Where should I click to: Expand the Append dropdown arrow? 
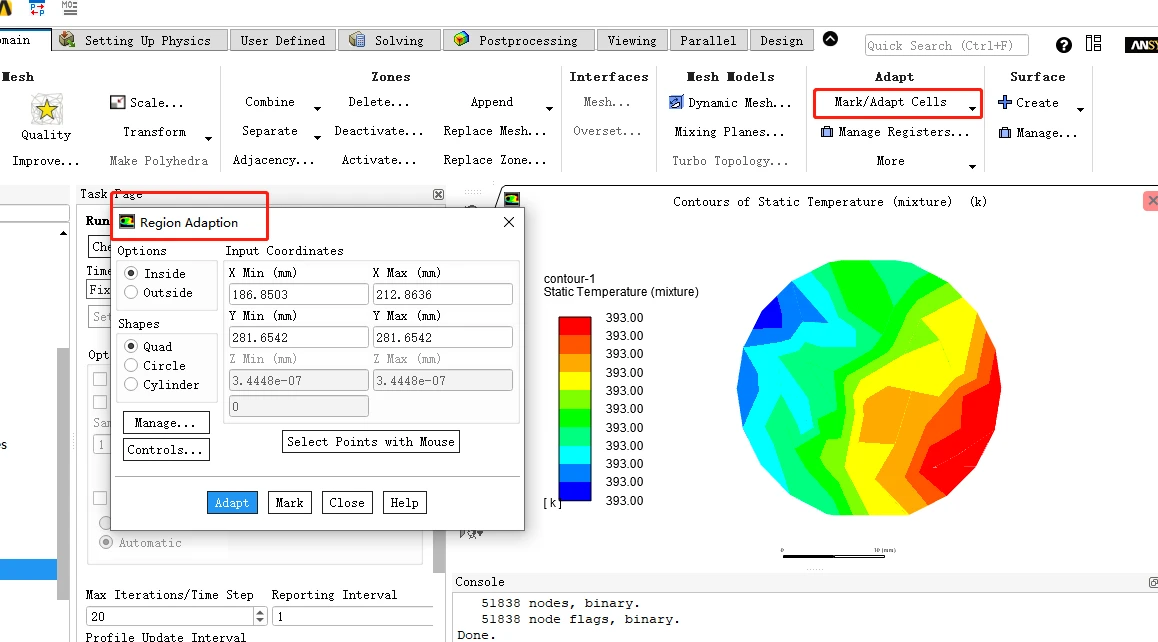point(549,109)
